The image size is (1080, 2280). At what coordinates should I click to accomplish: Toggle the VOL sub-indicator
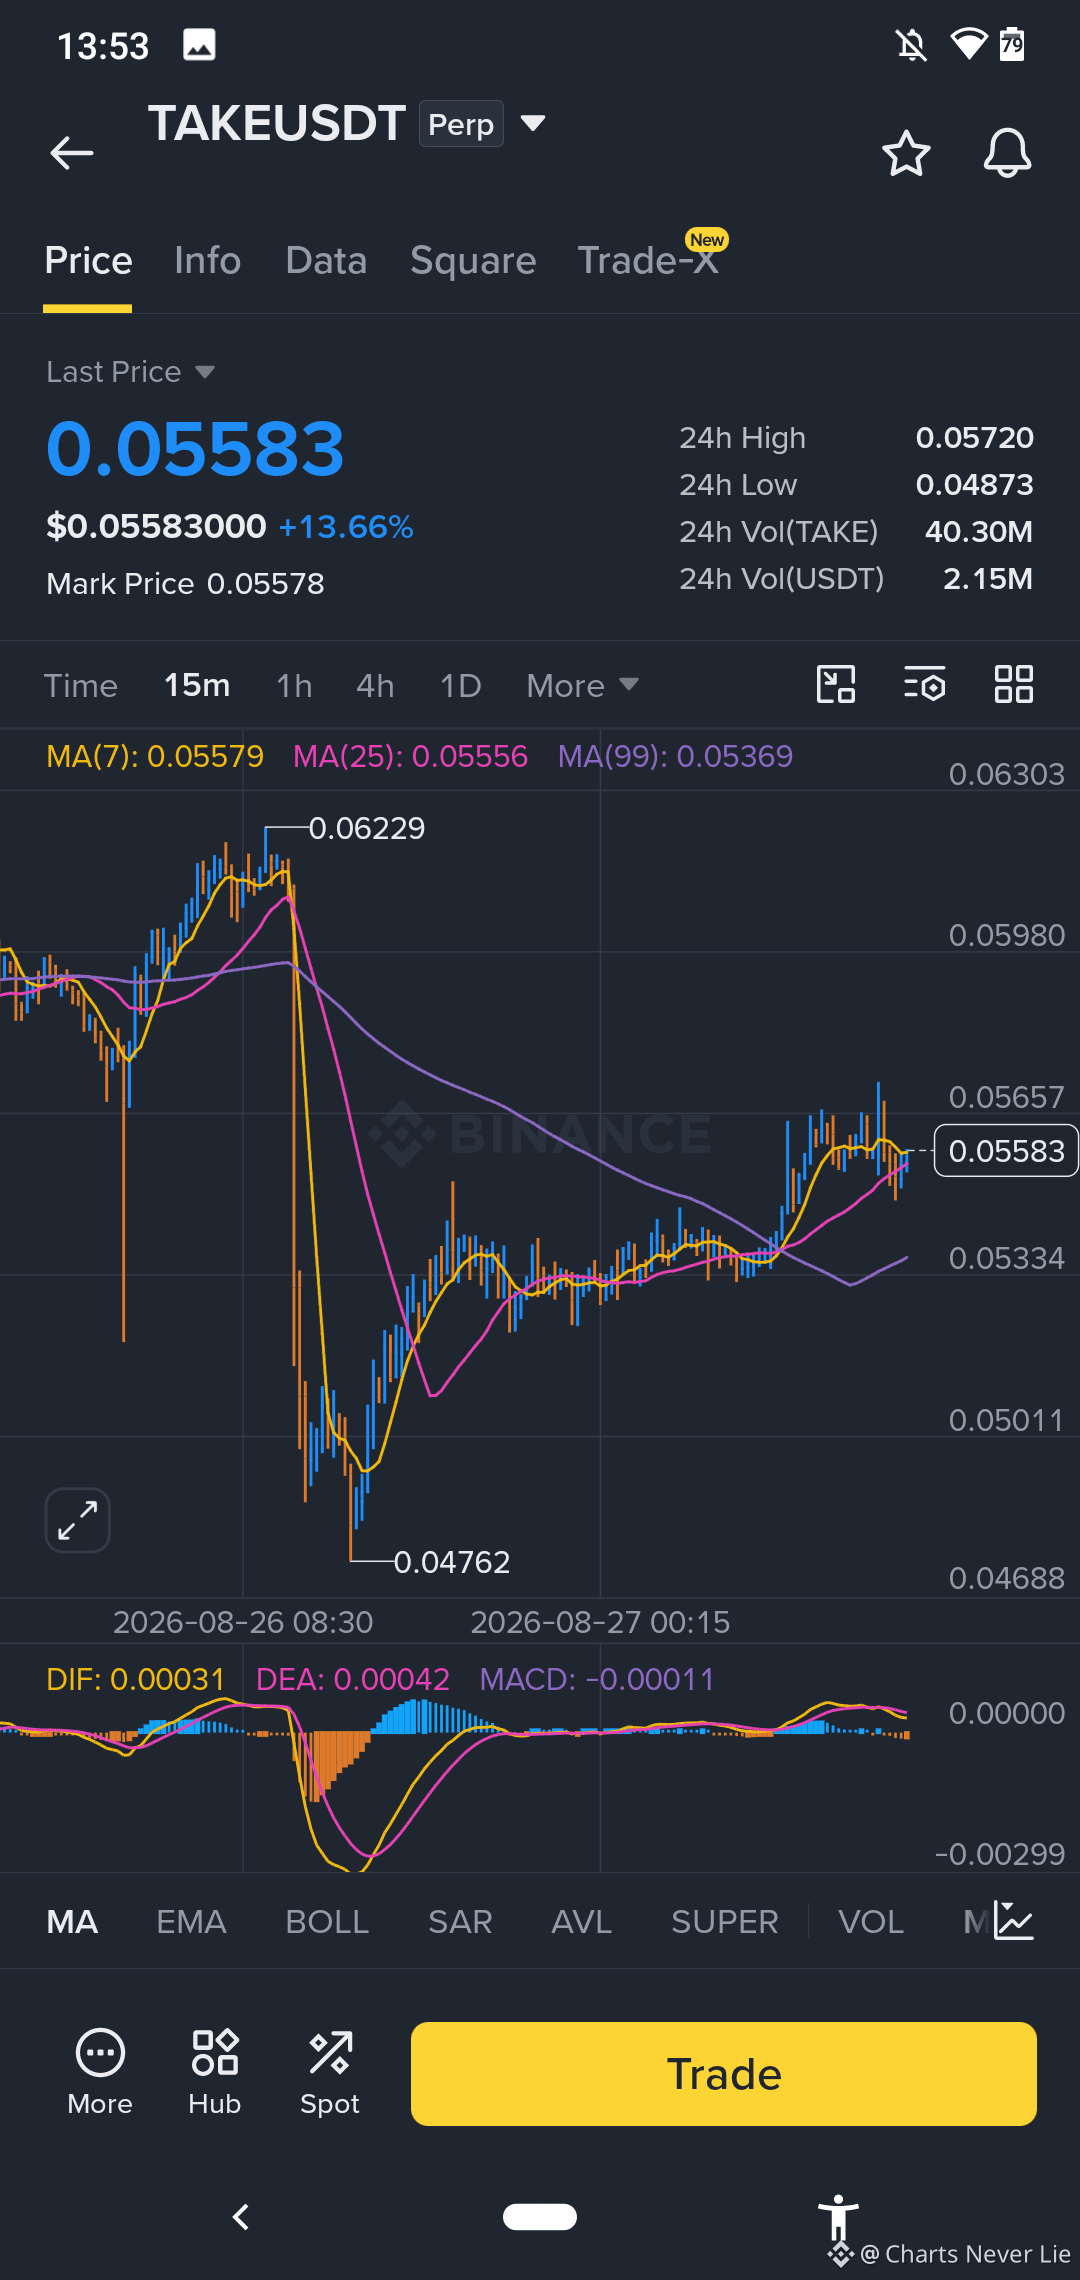(x=871, y=1922)
